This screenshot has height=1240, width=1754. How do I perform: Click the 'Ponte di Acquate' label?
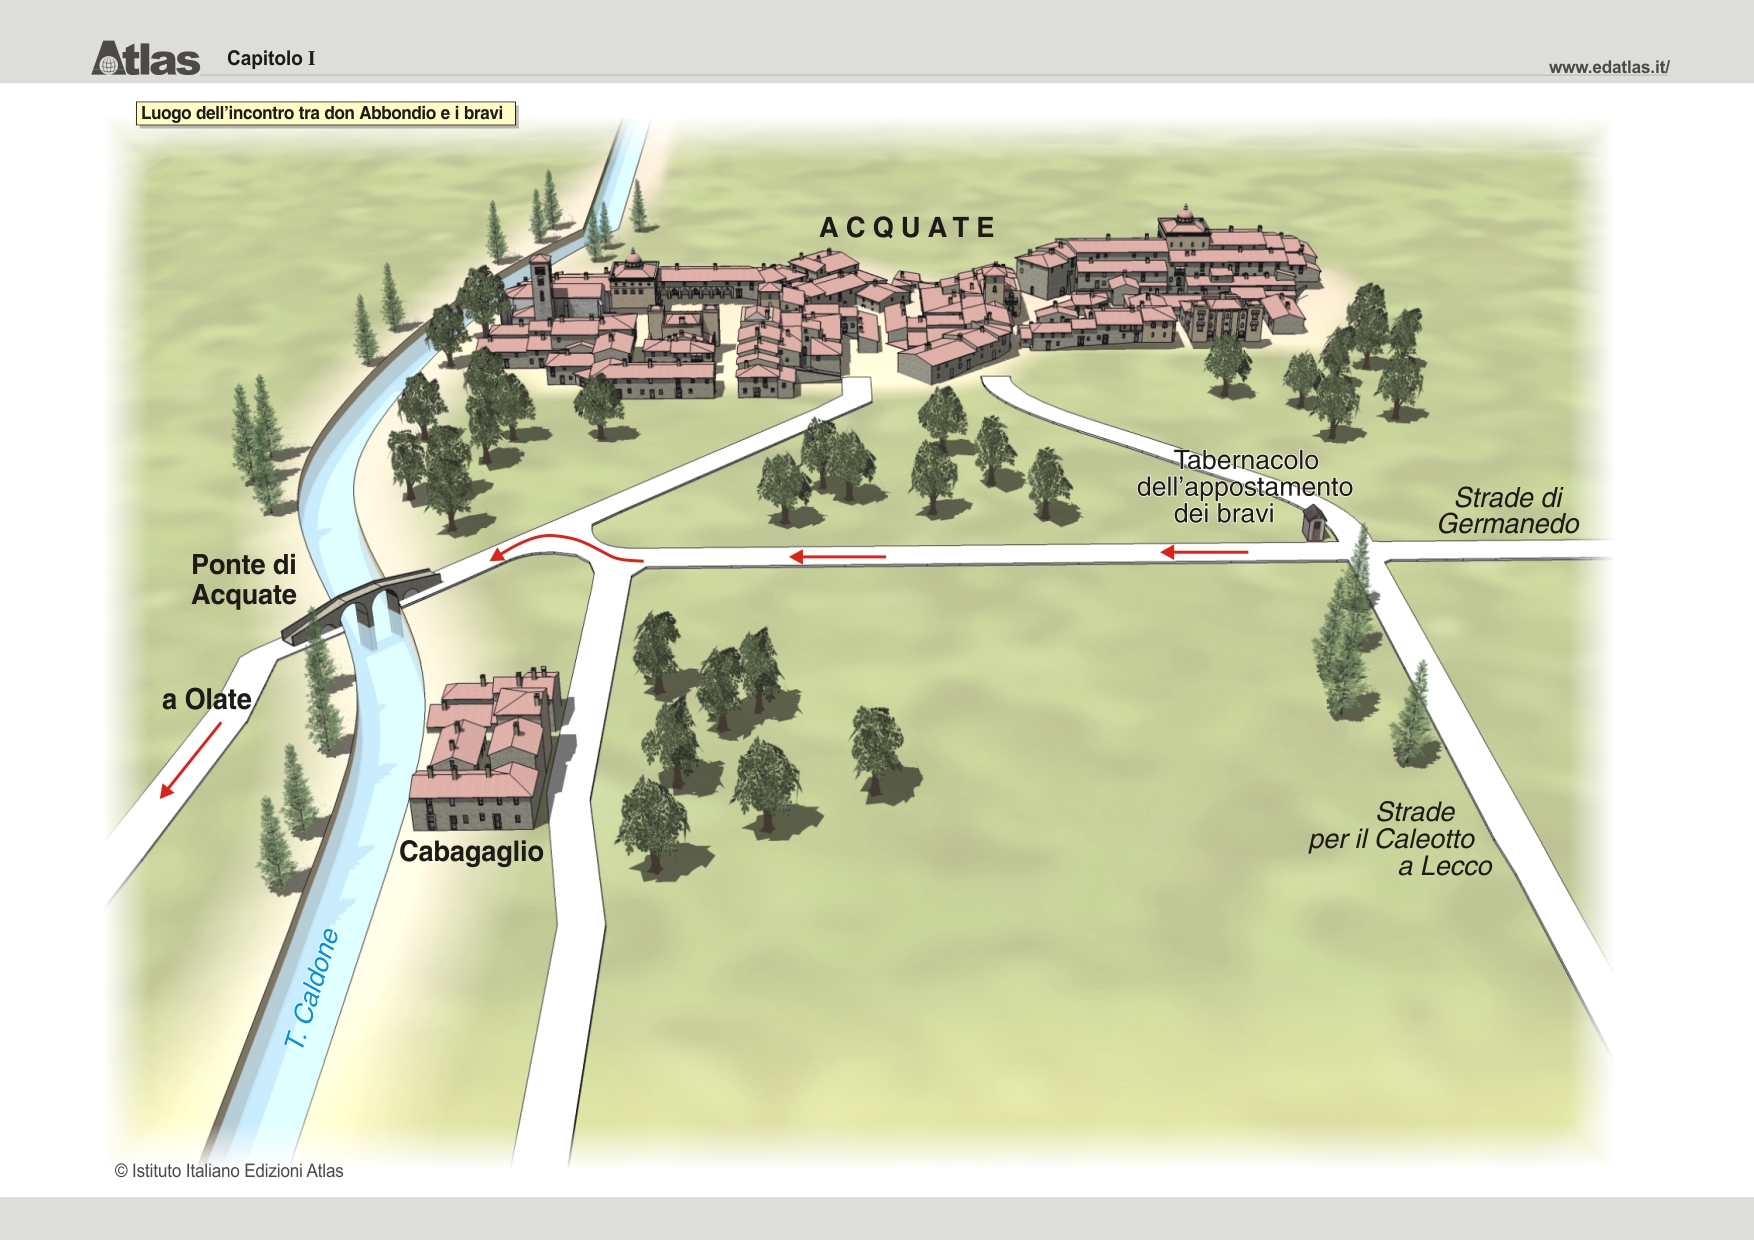[x=243, y=580]
